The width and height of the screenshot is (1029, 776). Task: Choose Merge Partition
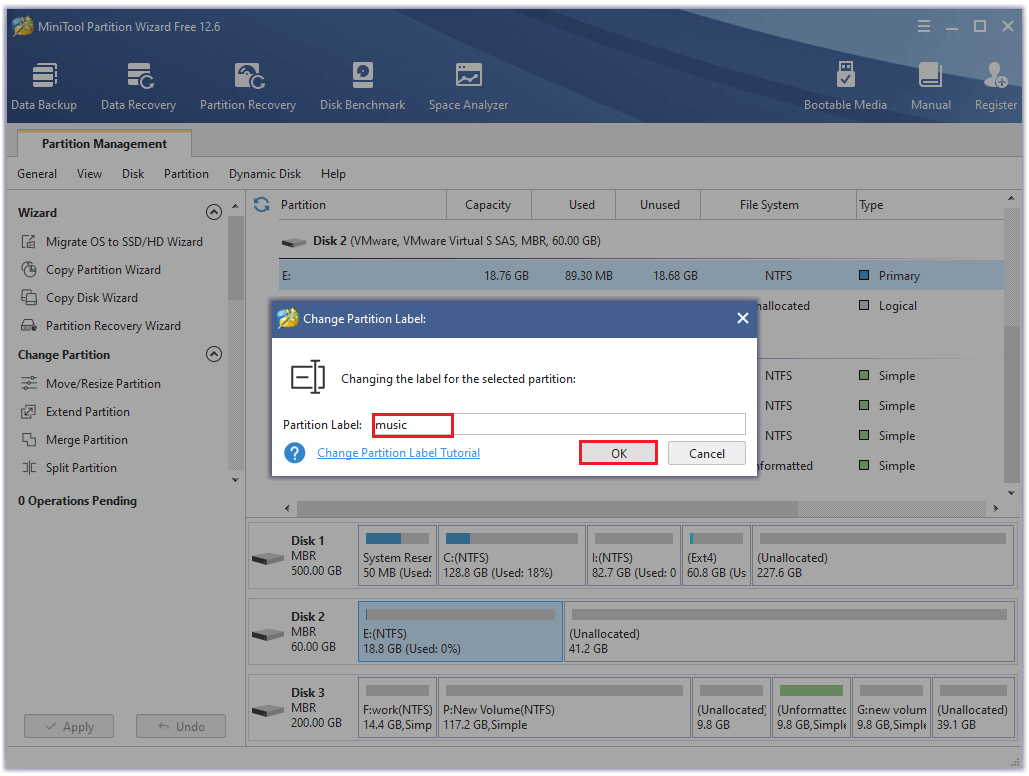point(74,440)
